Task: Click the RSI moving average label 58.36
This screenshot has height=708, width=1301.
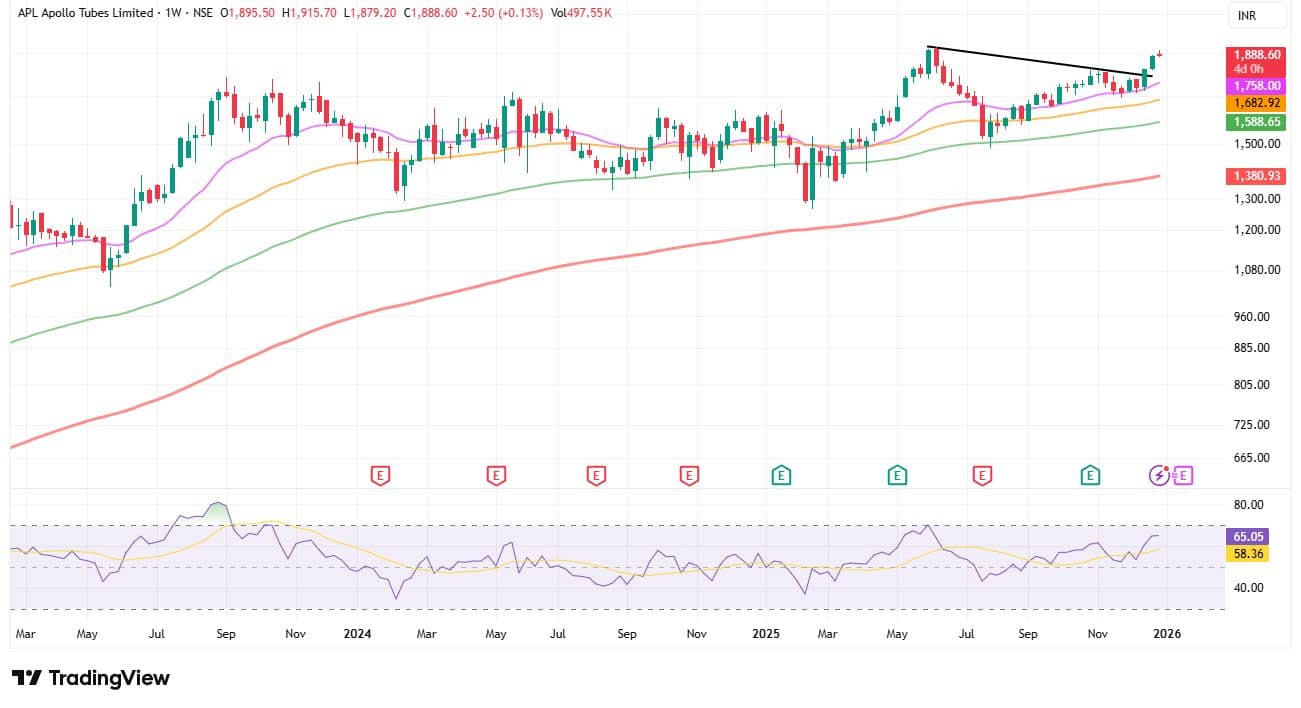Action: tap(1246, 553)
